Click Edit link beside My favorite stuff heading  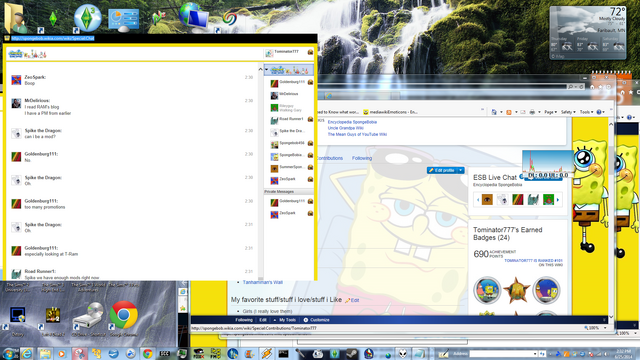[352, 300]
